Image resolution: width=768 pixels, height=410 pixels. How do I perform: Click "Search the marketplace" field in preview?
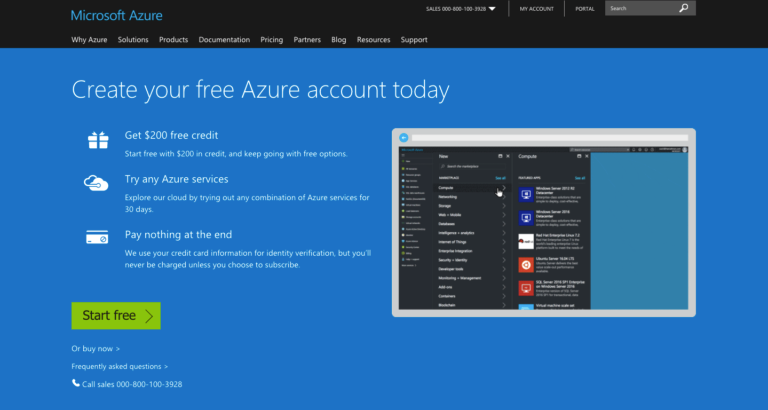473,167
